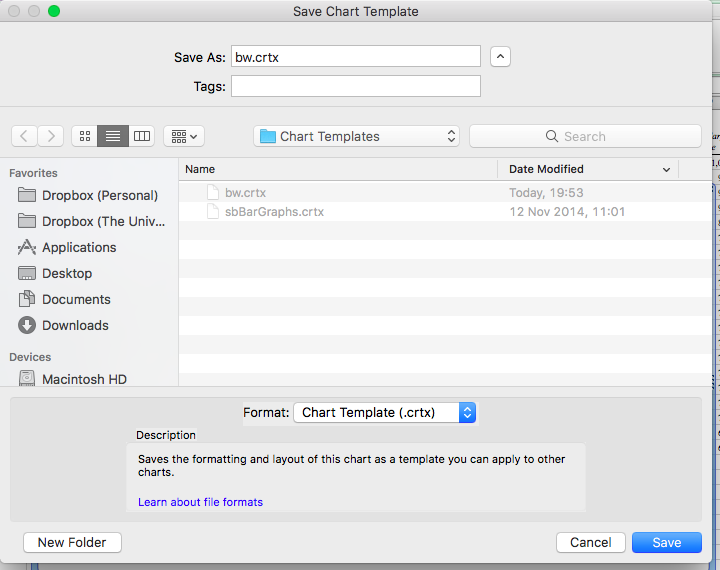The width and height of the screenshot is (720, 570).
Task: Select Dropbox (Personal) in Favorites
Action: pos(99,195)
